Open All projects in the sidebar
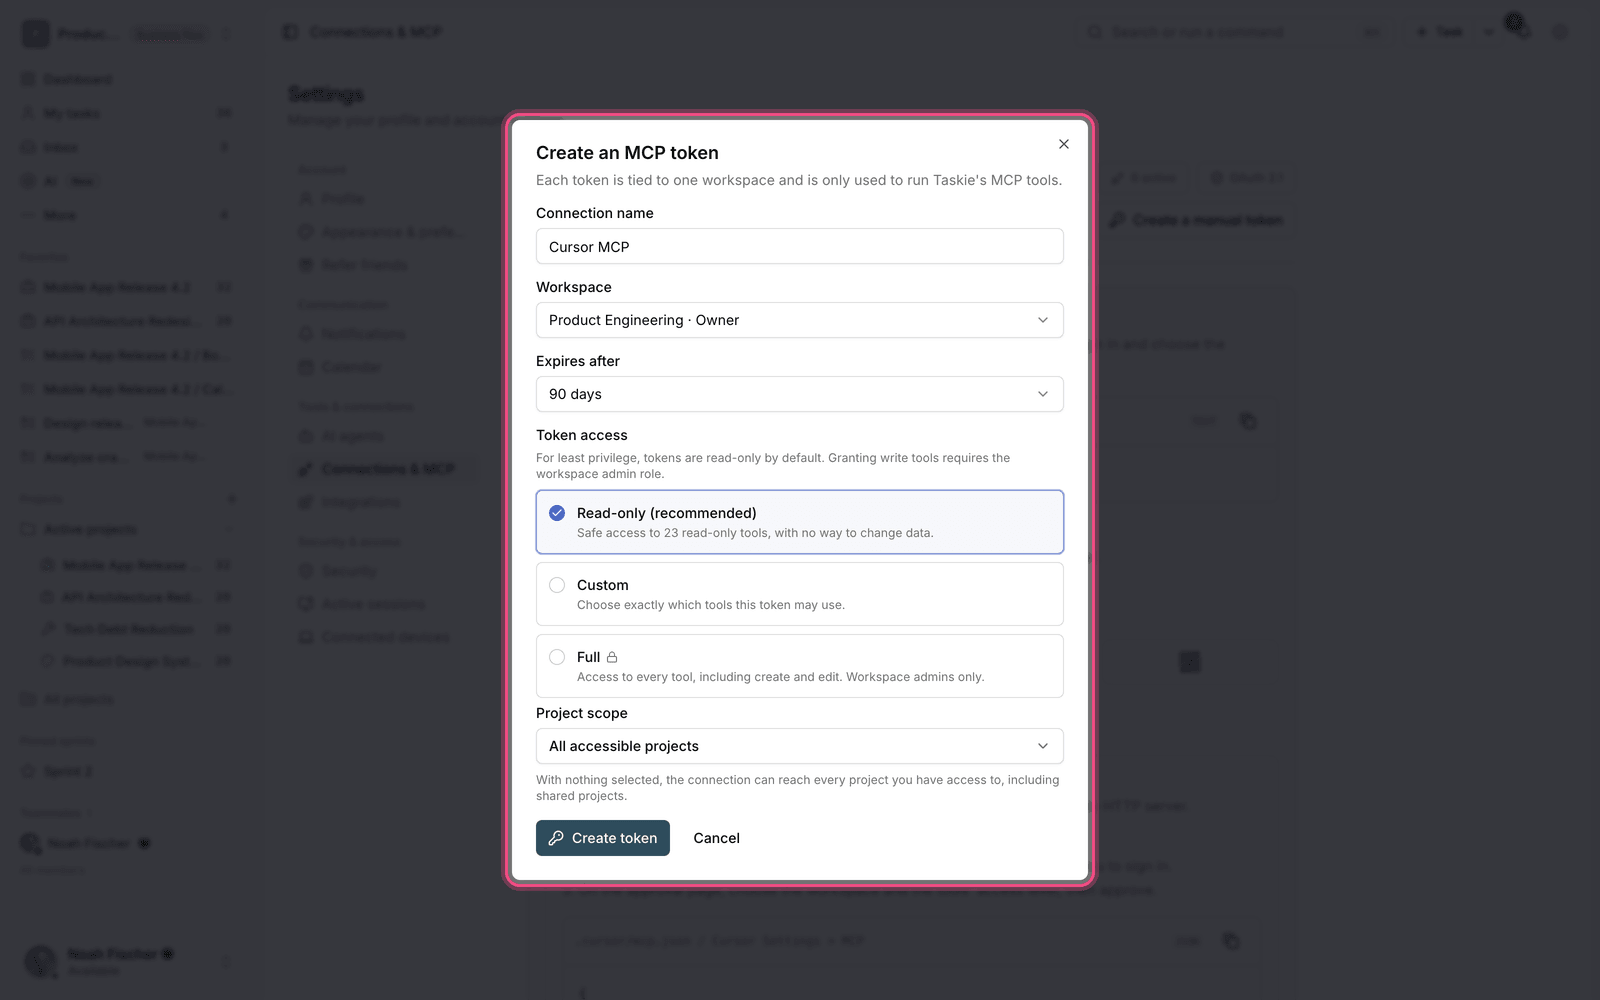 (126, 699)
